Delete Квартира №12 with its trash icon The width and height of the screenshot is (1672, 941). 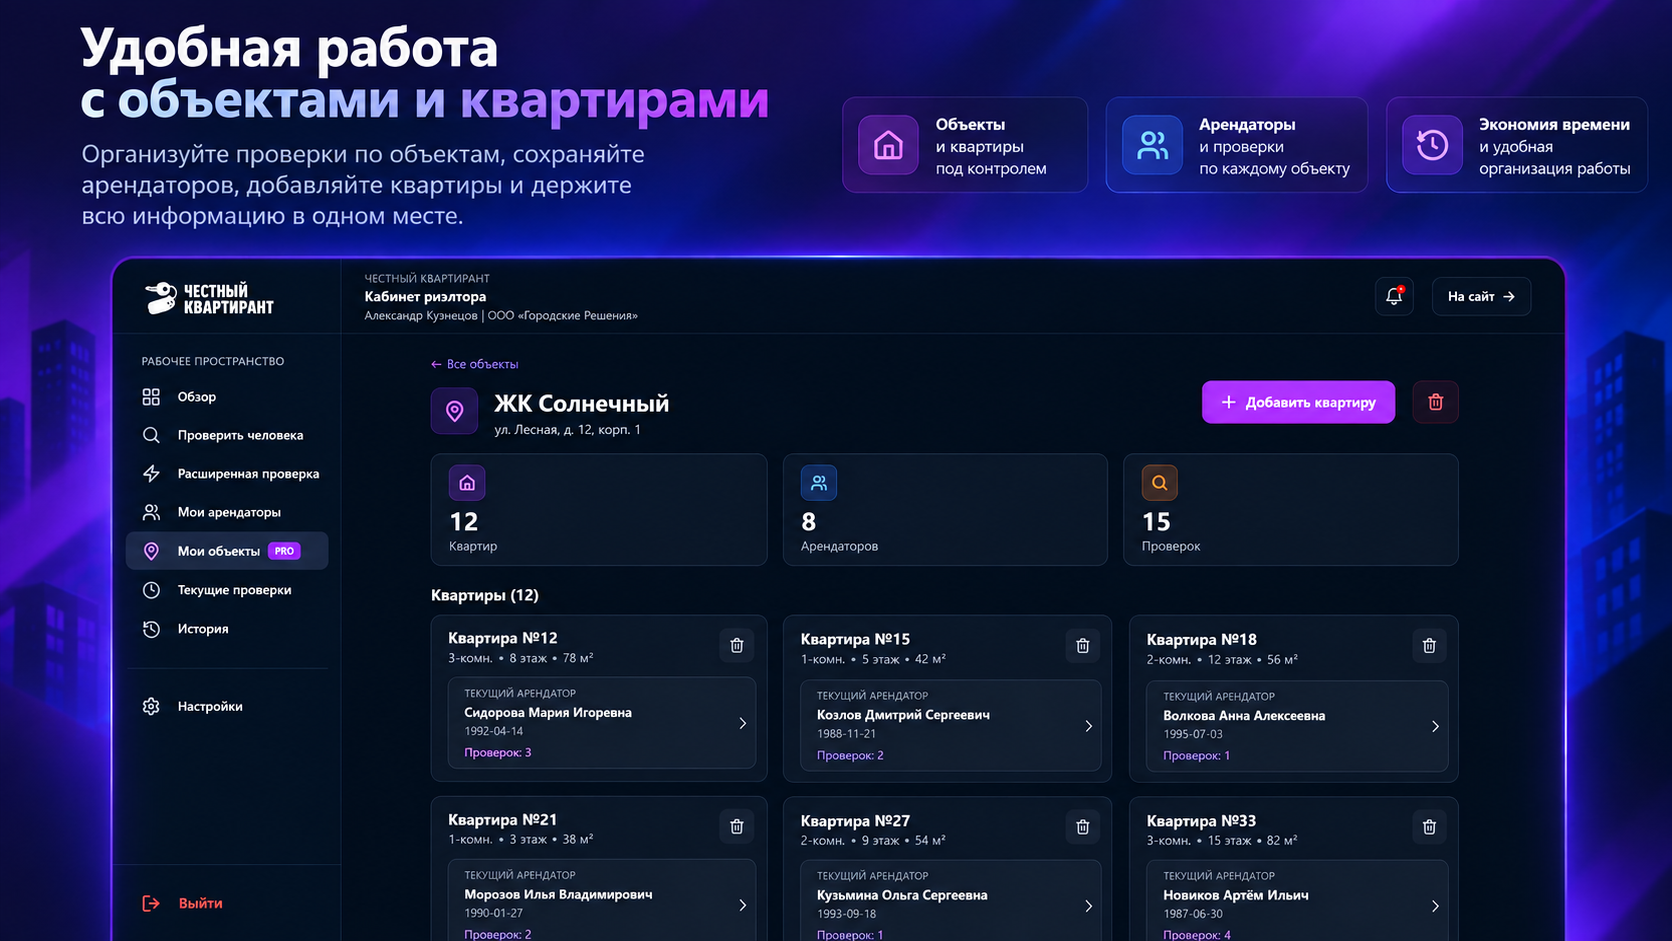pos(737,646)
